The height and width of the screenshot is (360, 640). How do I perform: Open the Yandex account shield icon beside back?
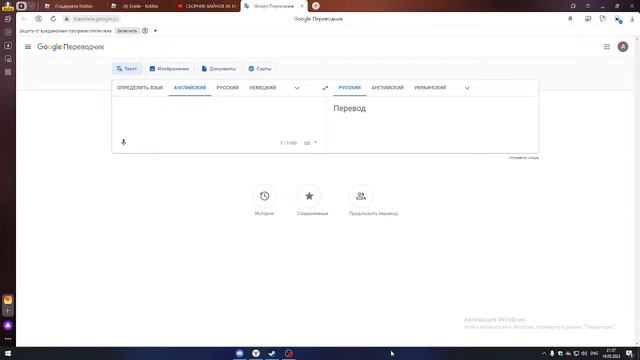(38, 19)
